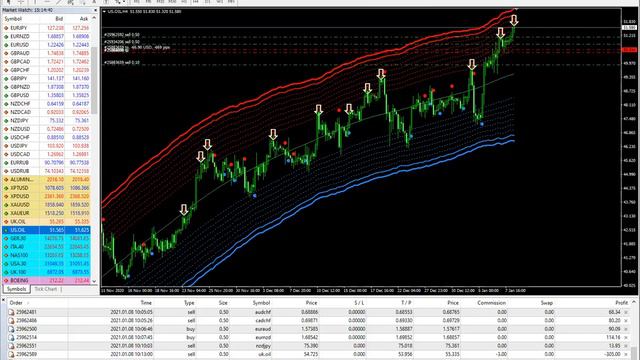The image size is (640, 360).
Task: Close the audchf order with its x button
Action: (x=626, y=313)
